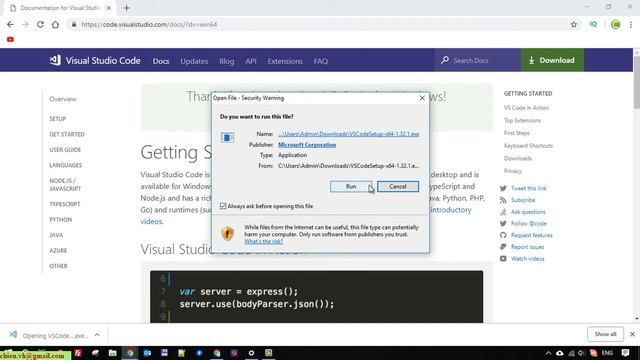Click the volume tray icon
Screen dimensions: 640x360
[581, 353]
